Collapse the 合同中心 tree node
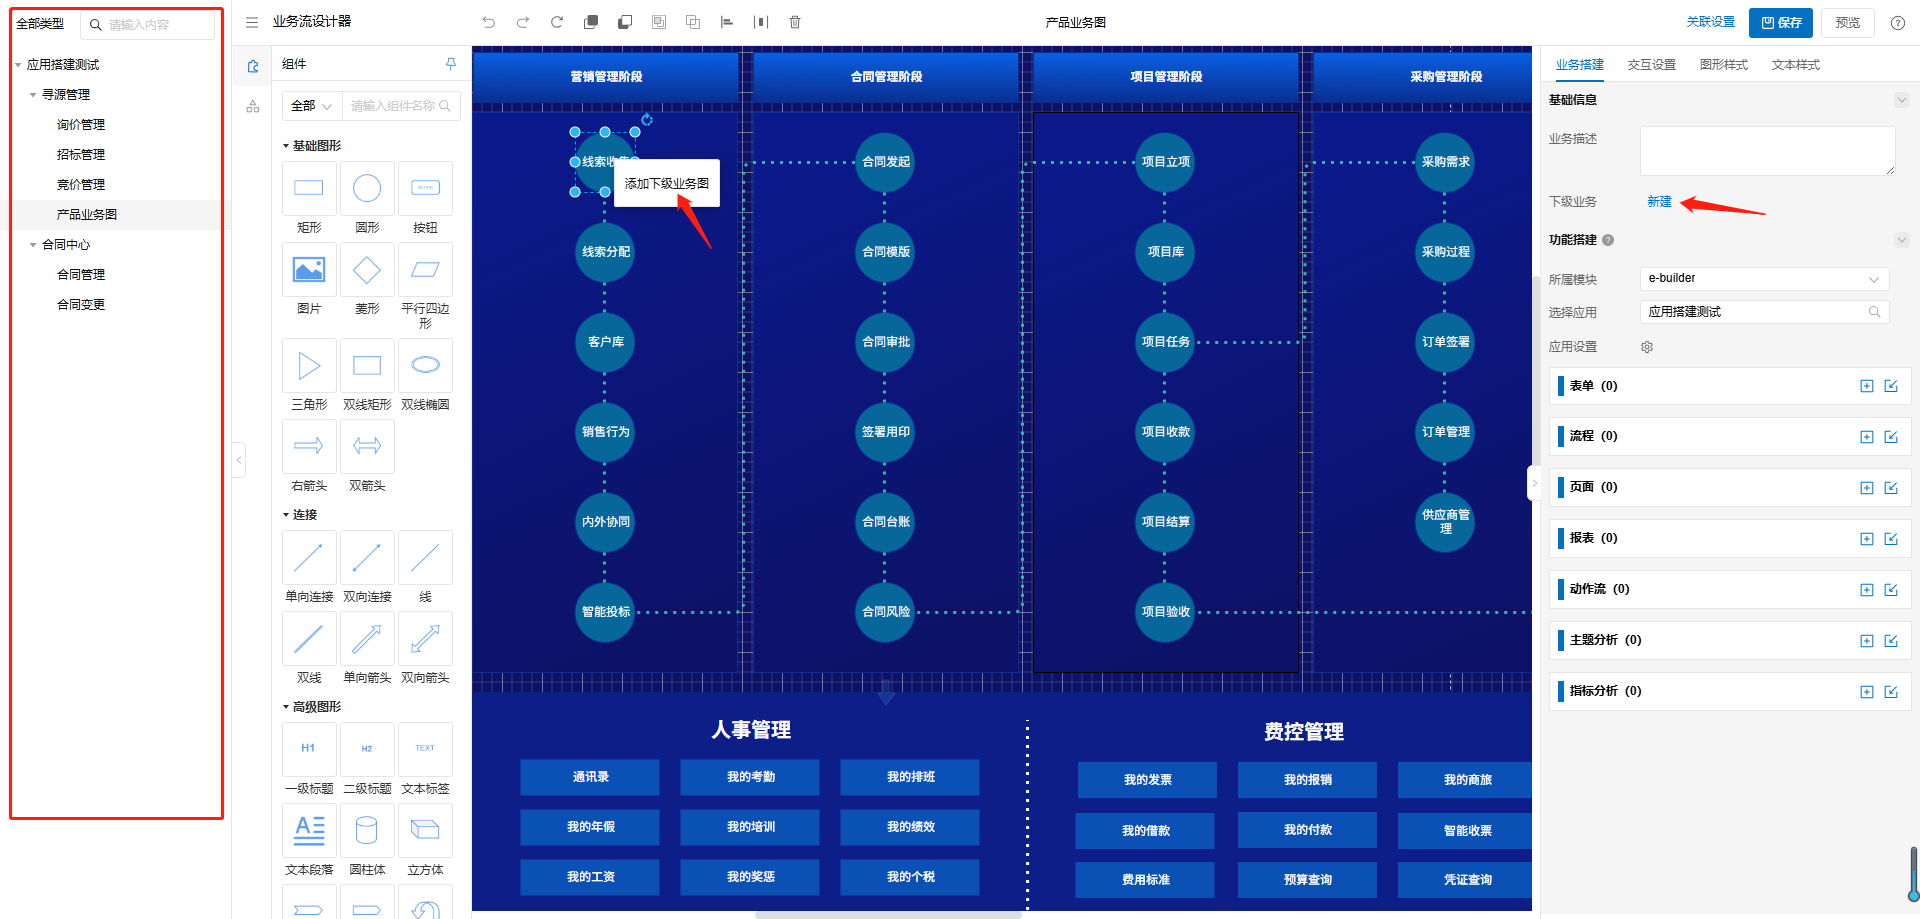 click(33, 245)
